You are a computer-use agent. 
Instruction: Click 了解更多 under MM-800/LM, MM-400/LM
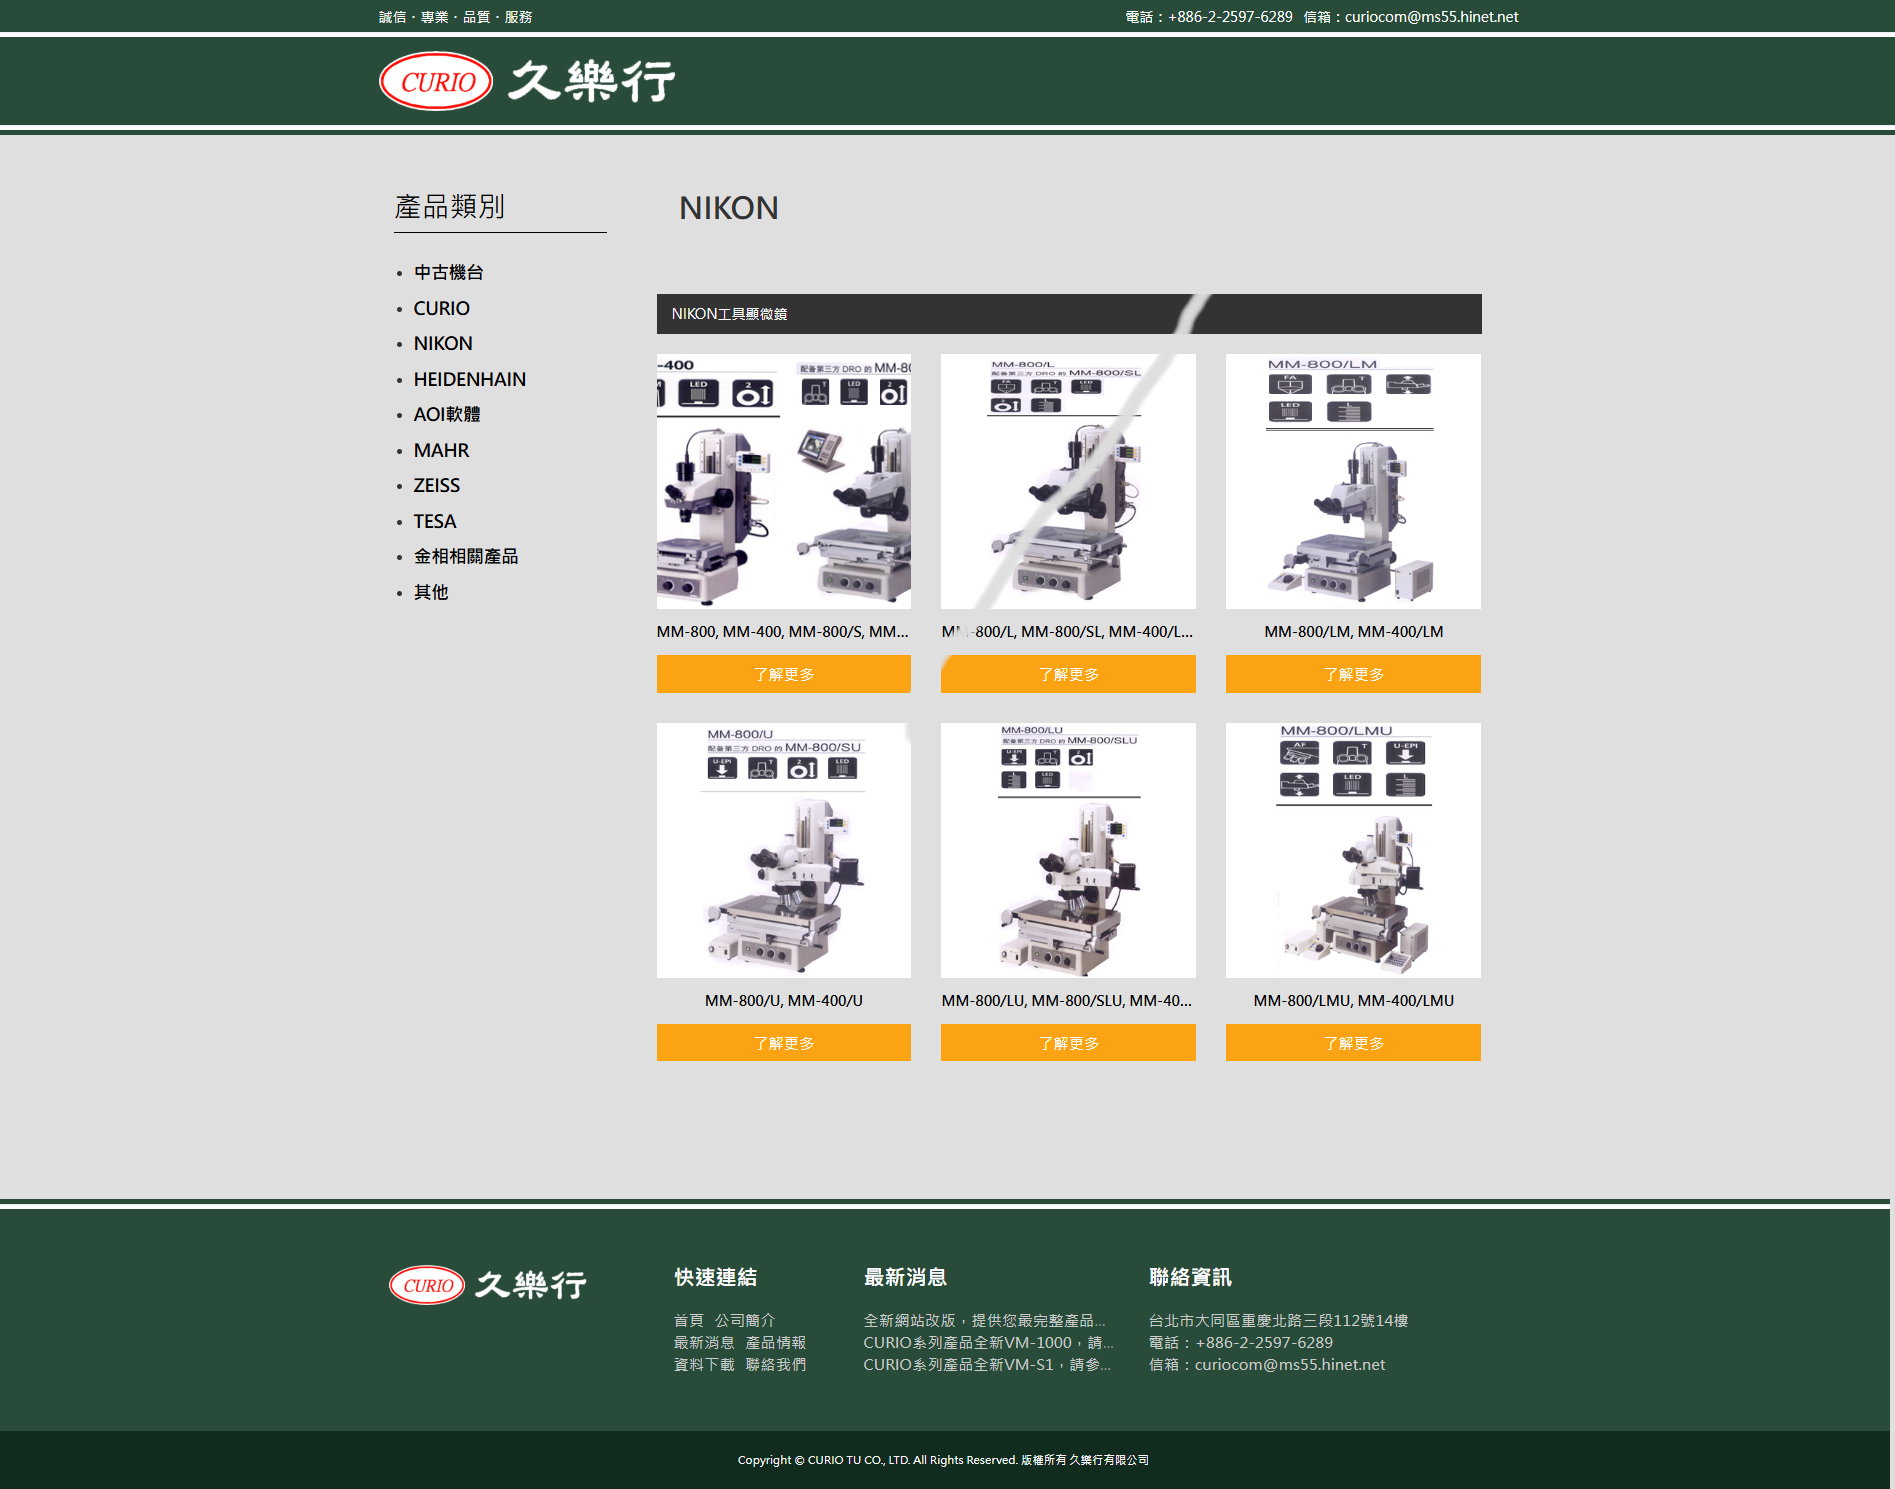pos(1353,674)
